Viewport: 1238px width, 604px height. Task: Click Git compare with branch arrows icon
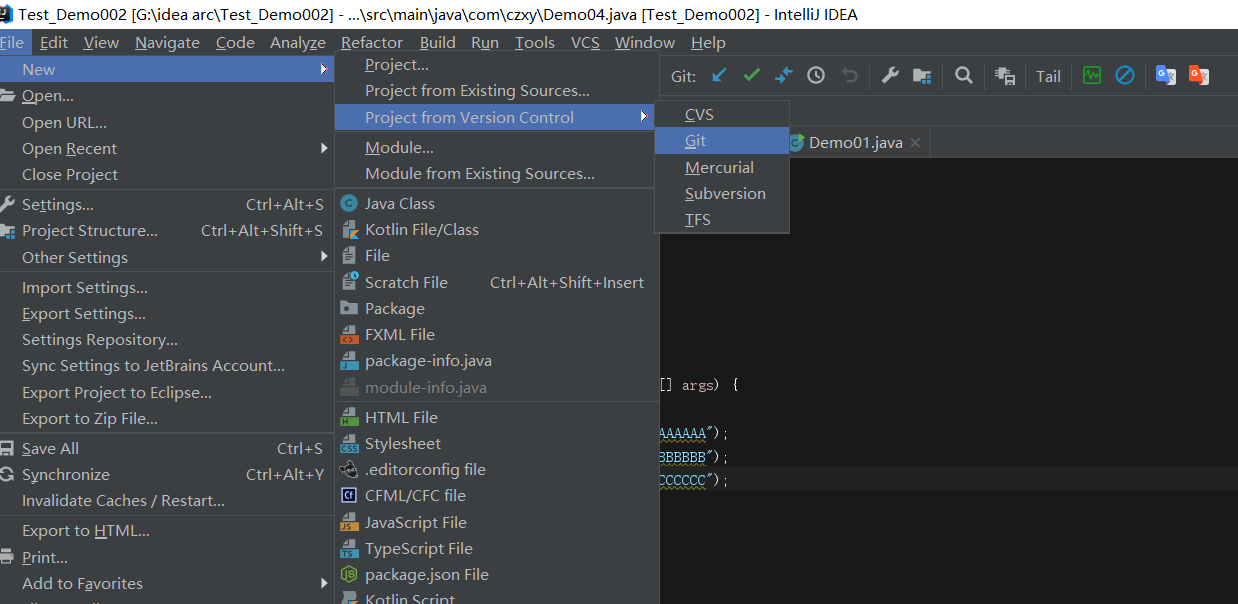pos(784,75)
